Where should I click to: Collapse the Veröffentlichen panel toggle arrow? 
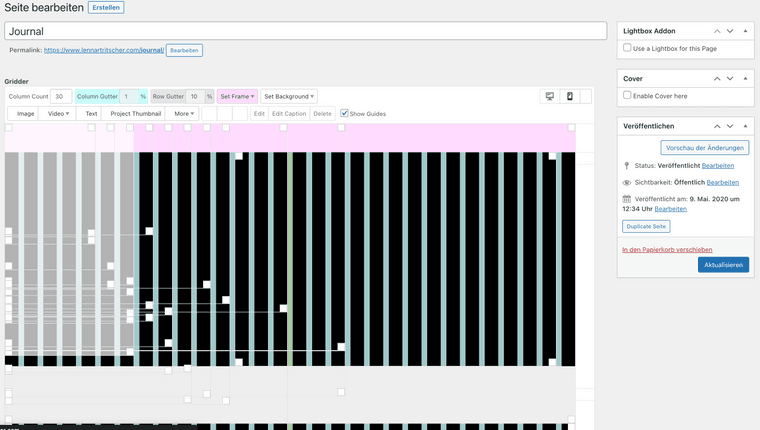(744, 126)
